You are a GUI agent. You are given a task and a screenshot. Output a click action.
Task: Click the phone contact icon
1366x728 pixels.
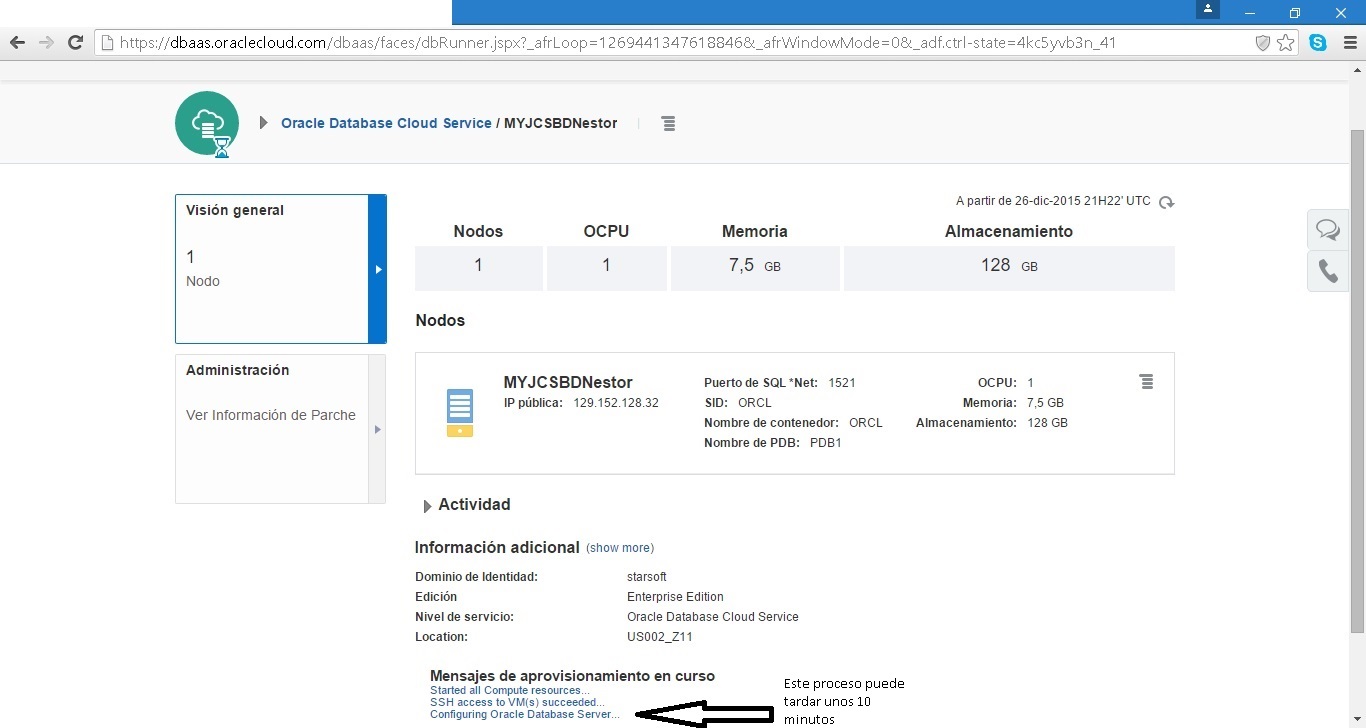click(1327, 271)
